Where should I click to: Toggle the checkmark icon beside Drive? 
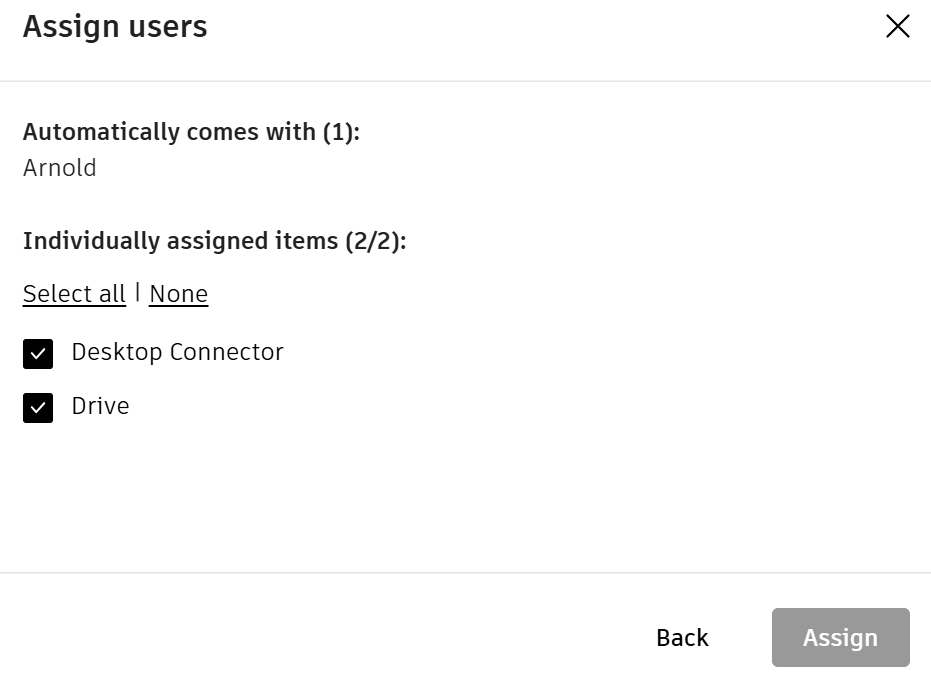click(x=38, y=408)
